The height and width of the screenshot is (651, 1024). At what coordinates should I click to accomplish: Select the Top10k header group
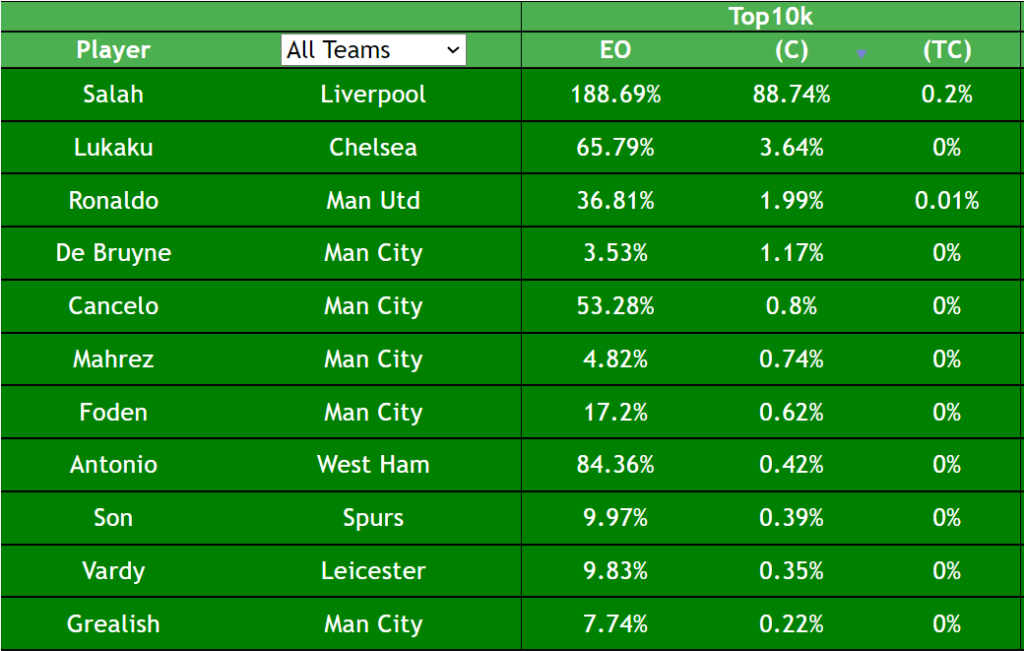click(x=771, y=16)
